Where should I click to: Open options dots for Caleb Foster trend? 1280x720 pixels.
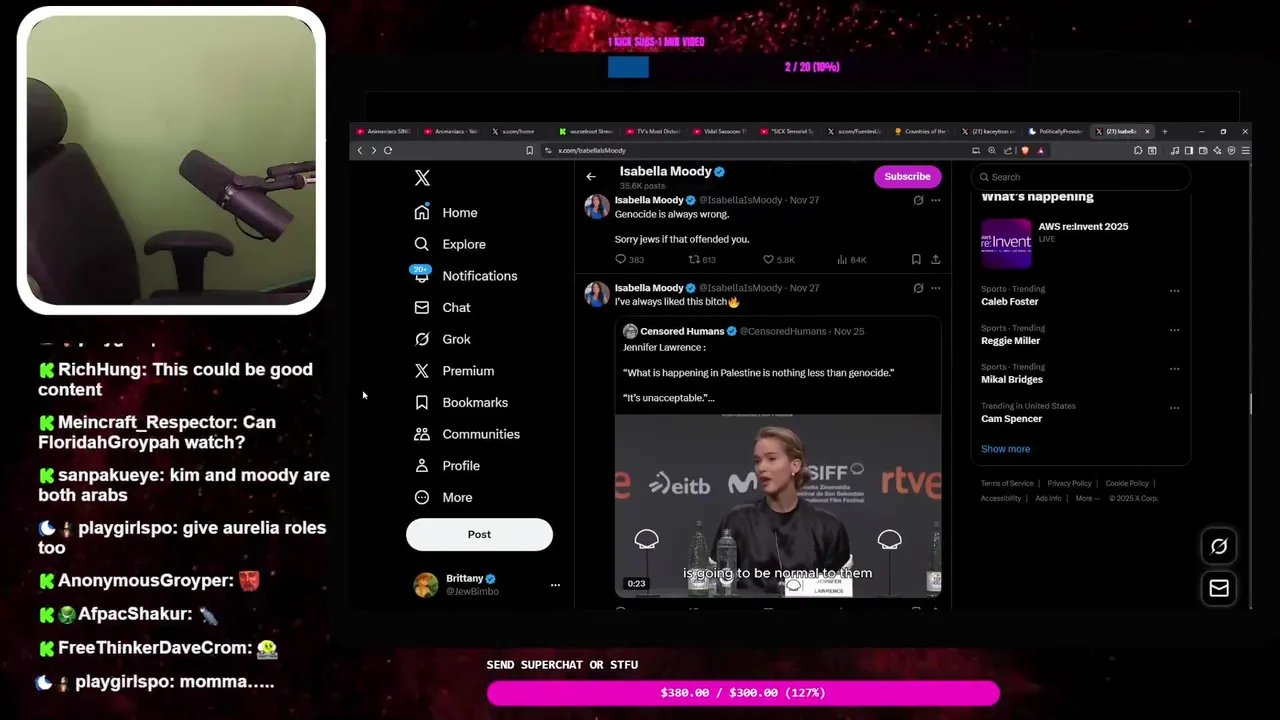[x=1175, y=291]
